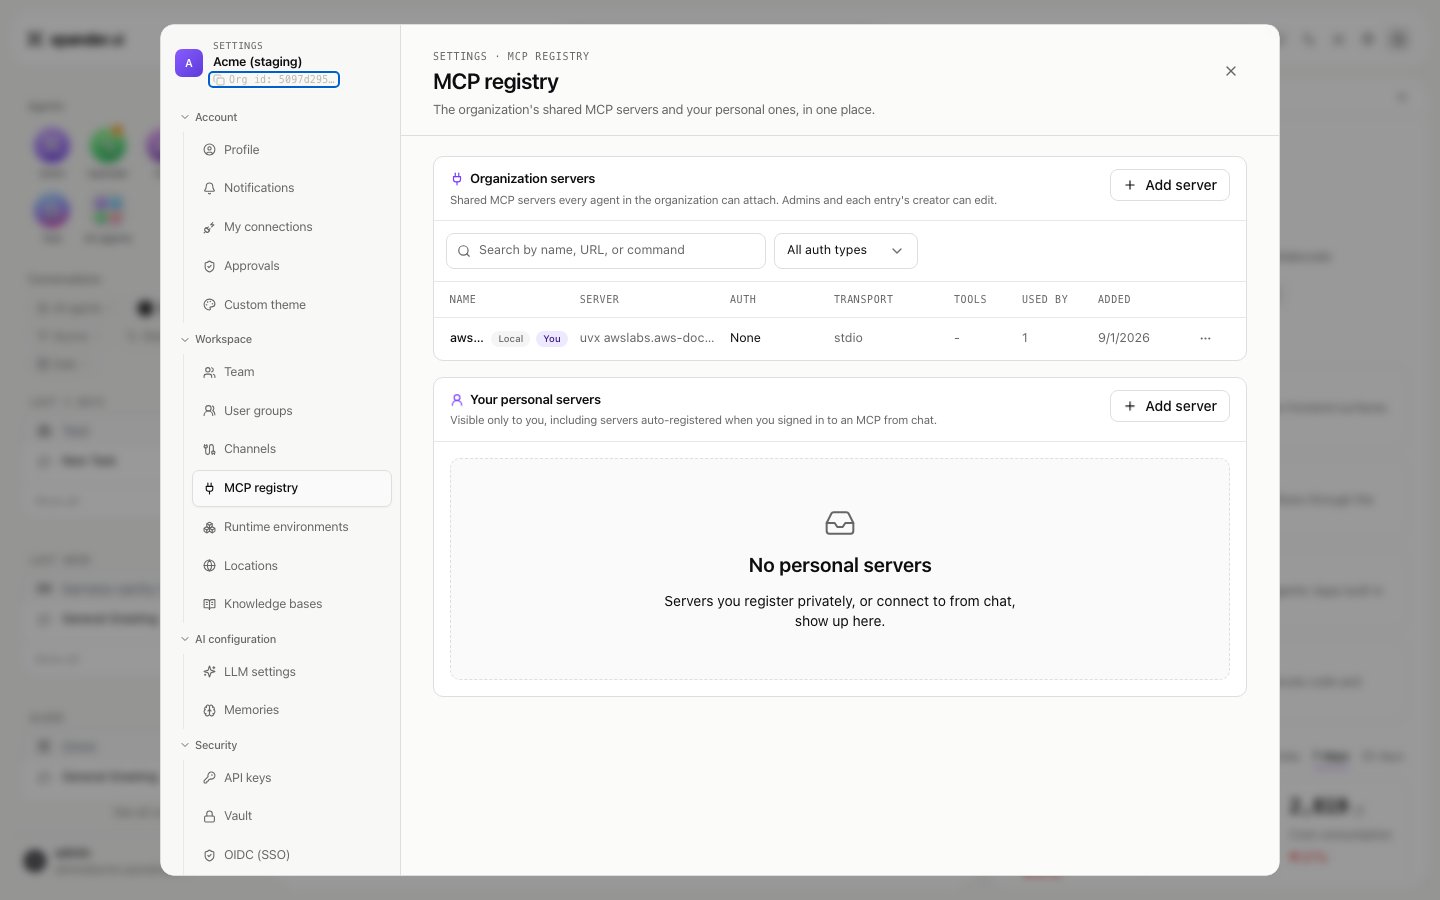Click the Approvals shield icon
Screen dimensions: 1440x900
[209, 266]
